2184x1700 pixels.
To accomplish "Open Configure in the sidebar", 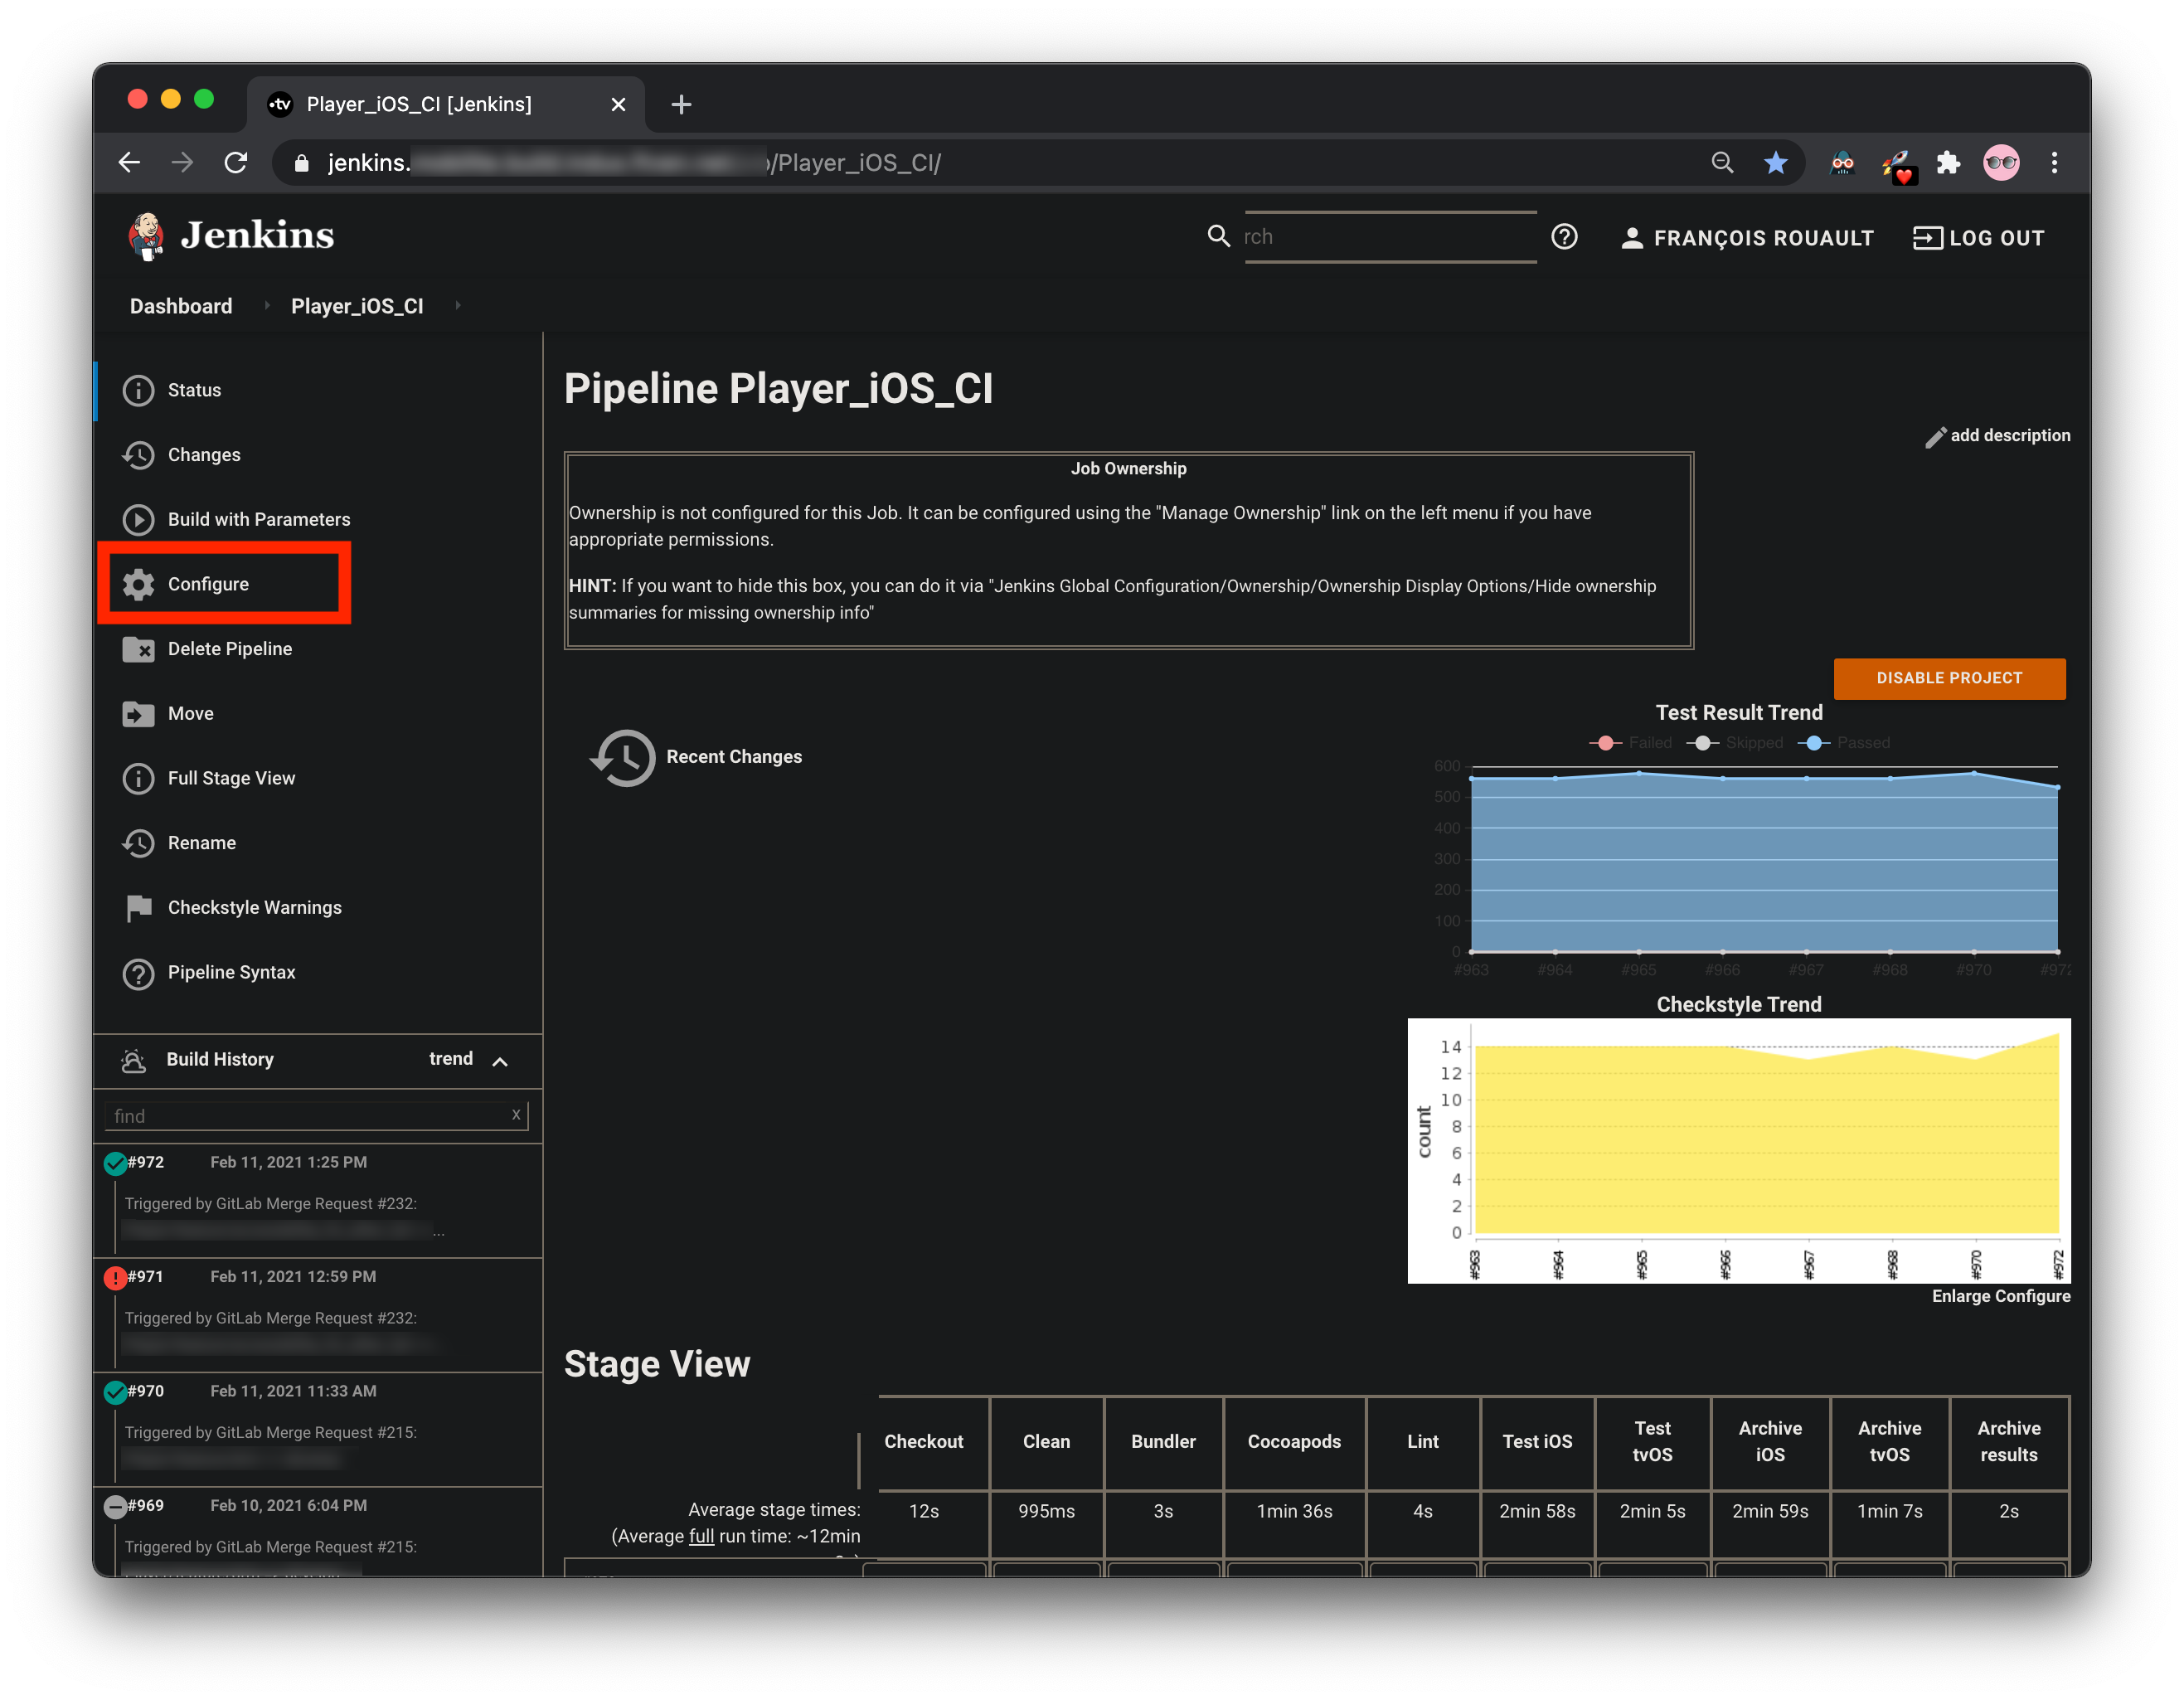I will (208, 584).
